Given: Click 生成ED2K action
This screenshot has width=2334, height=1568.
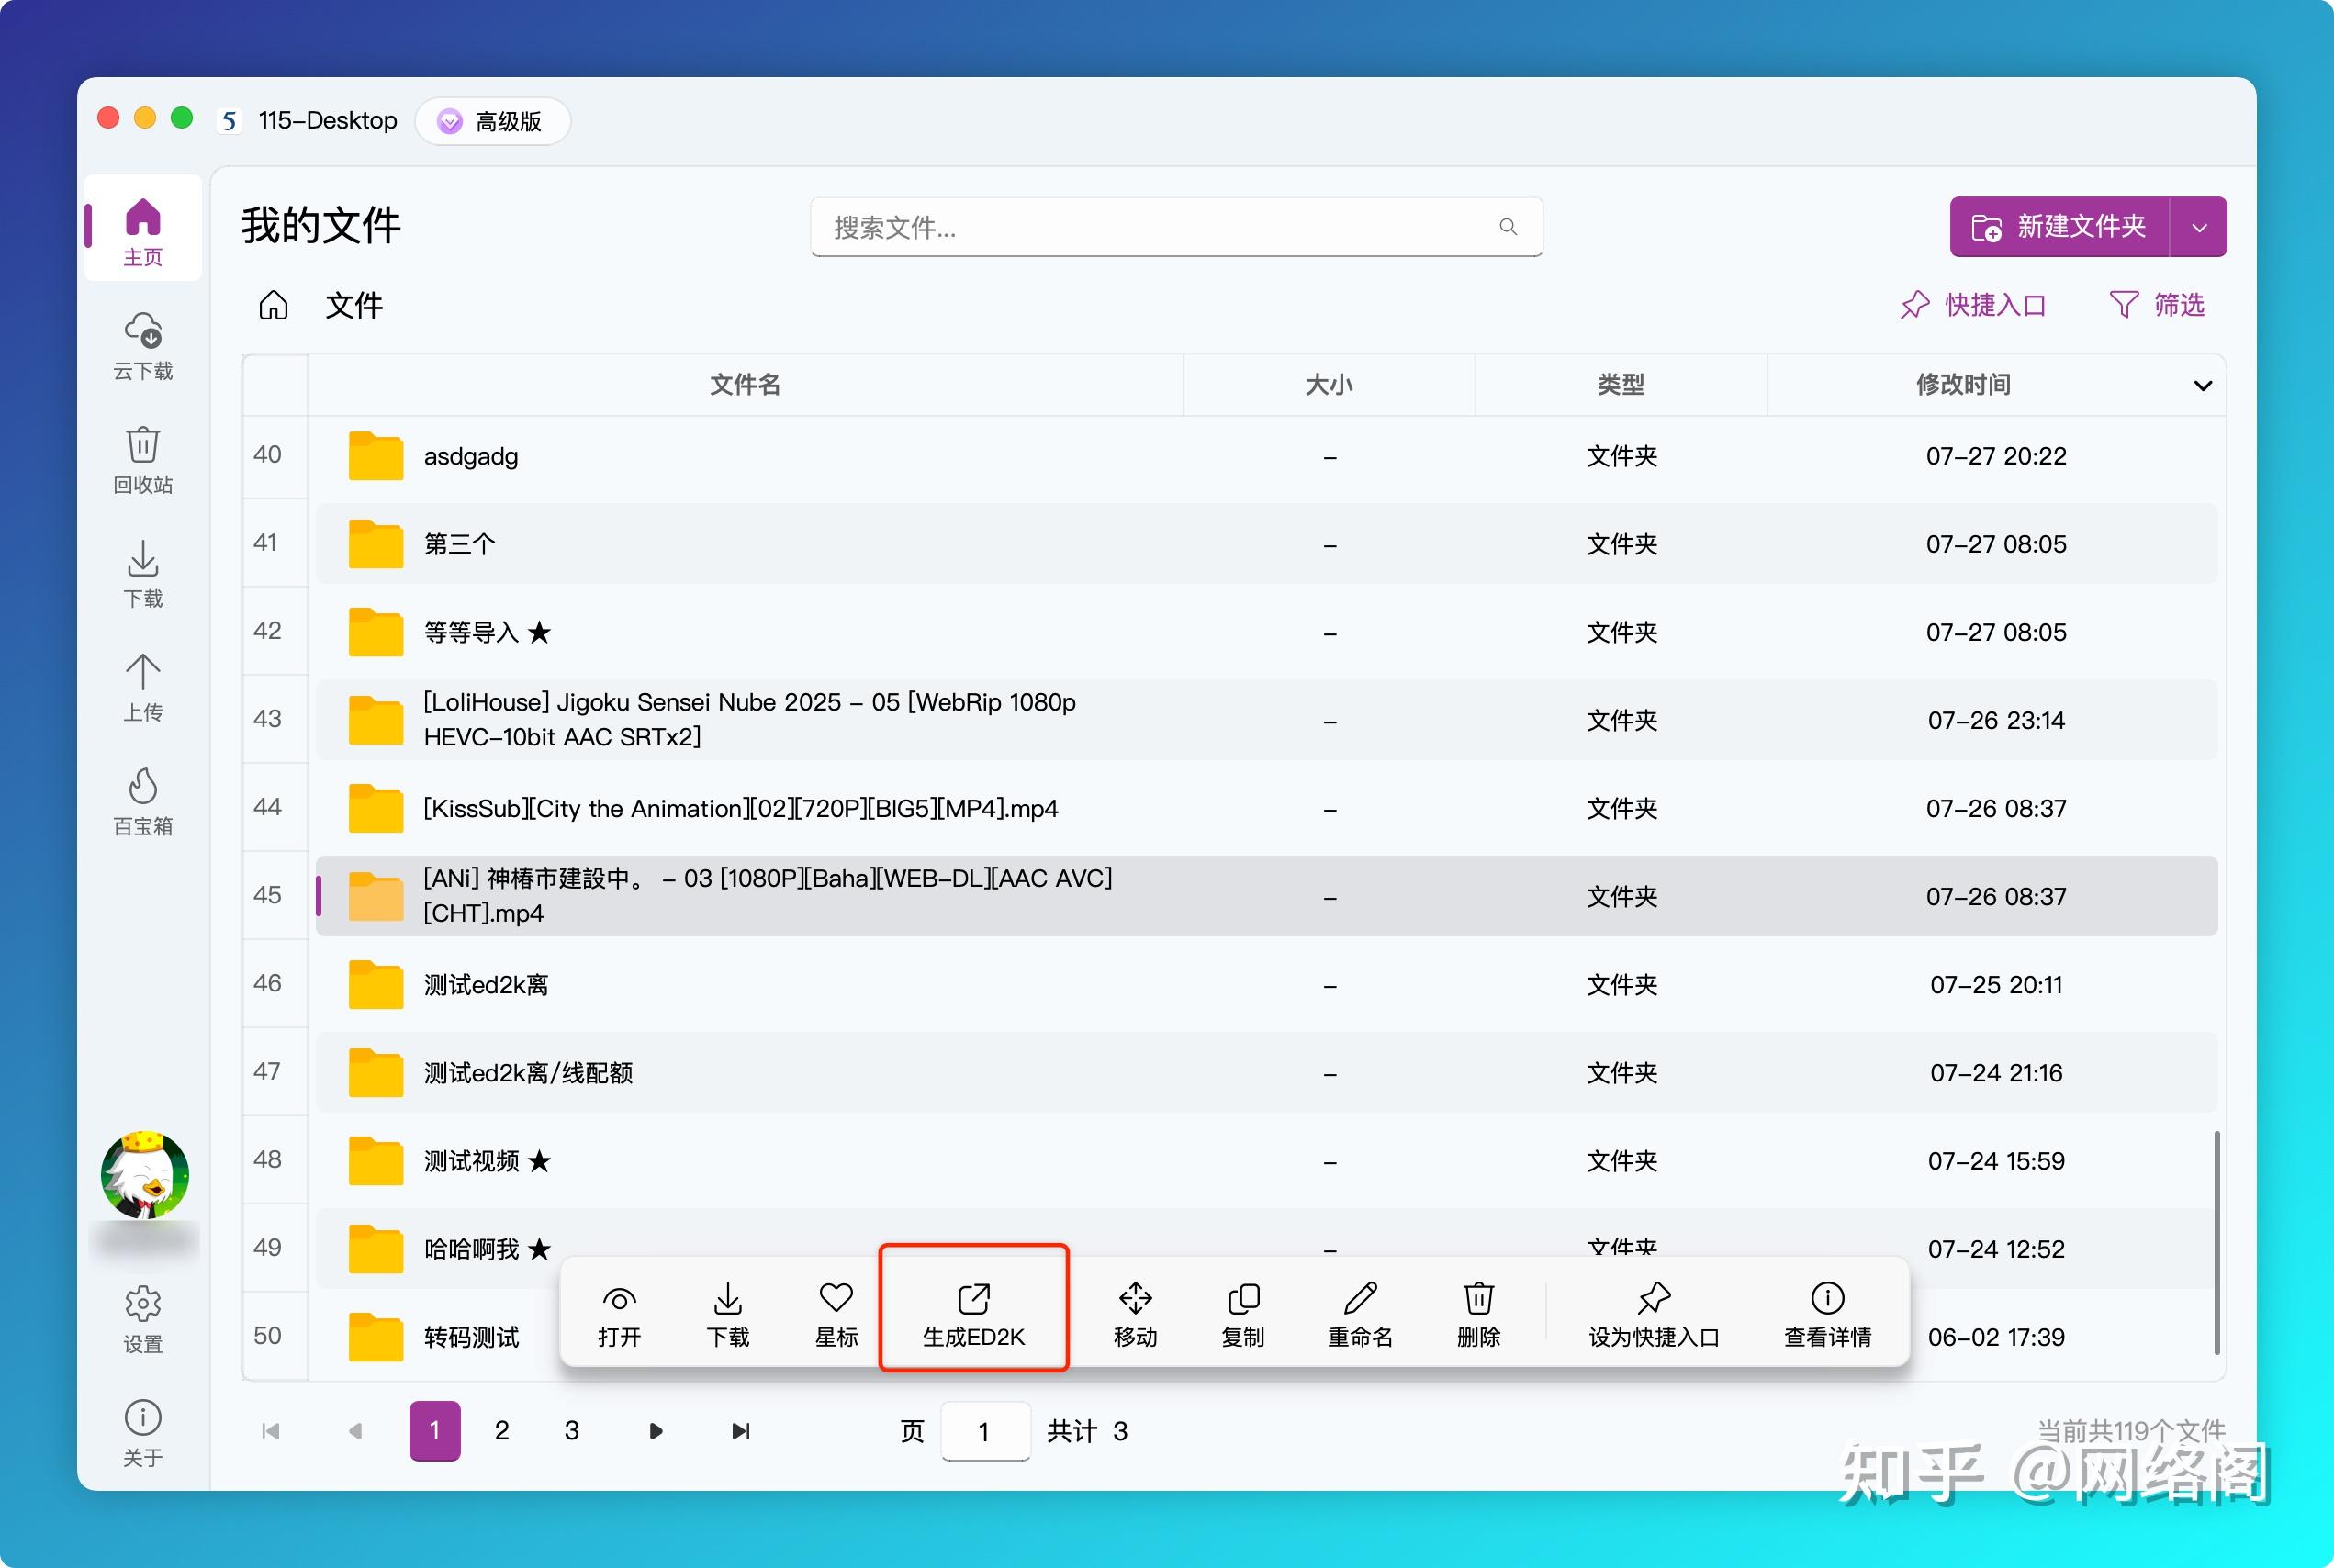Looking at the screenshot, I should click(973, 1313).
